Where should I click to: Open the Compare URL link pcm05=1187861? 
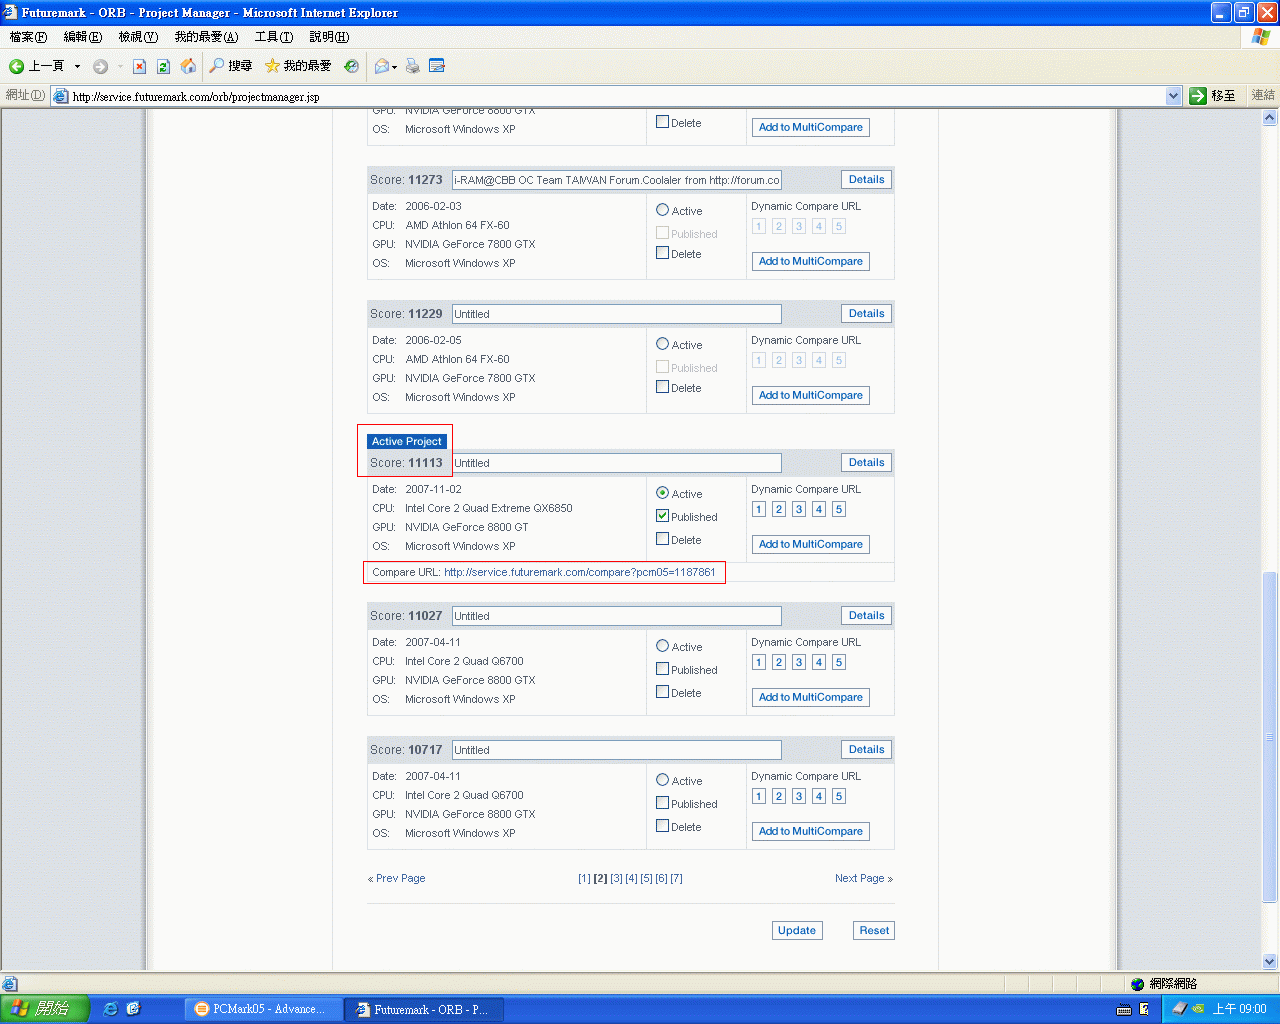[580, 572]
